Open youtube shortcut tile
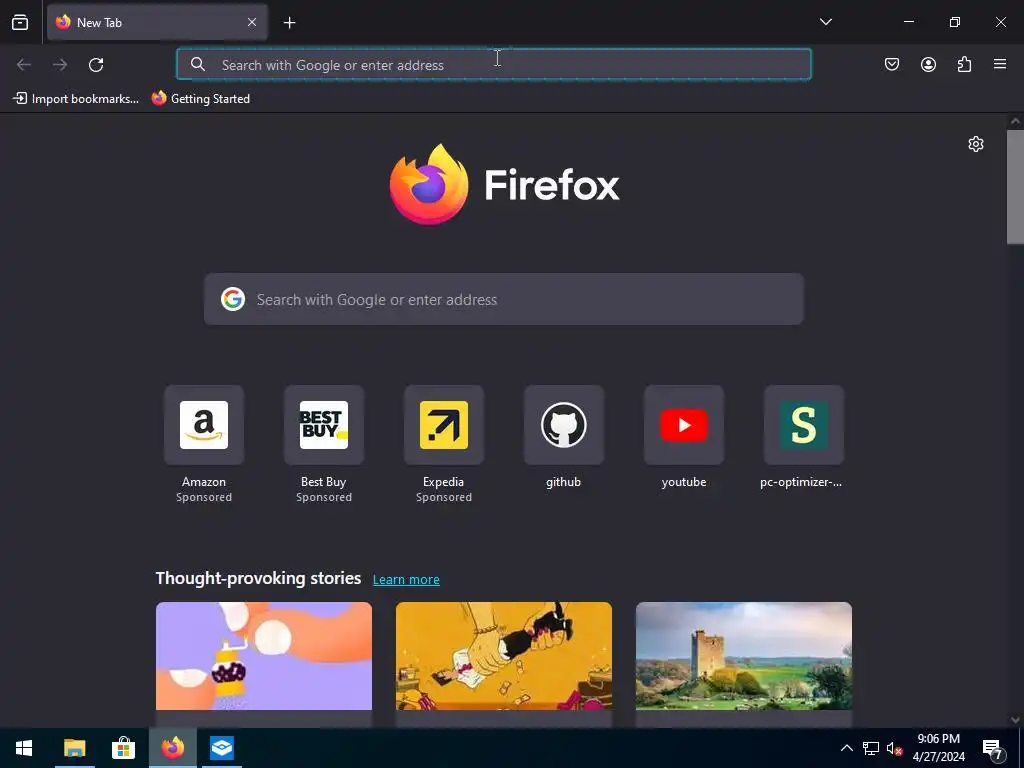Image resolution: width=1024 pixels, height=768 pixels. pyautogui.click(x=684, y=425)
